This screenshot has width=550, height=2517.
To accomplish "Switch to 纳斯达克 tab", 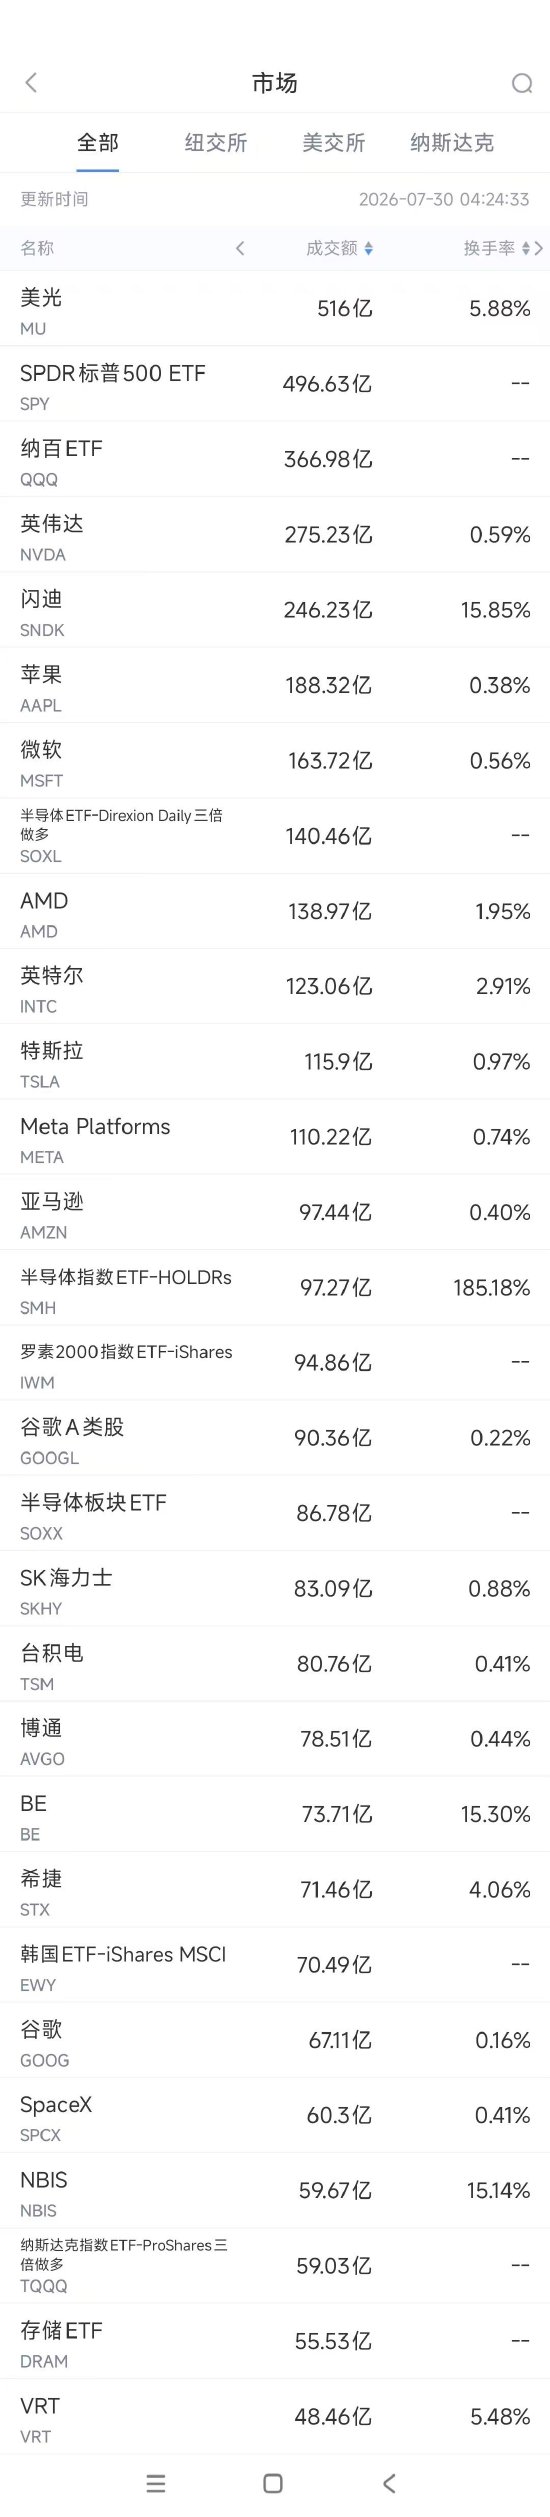I will click(x=452, y=143).
